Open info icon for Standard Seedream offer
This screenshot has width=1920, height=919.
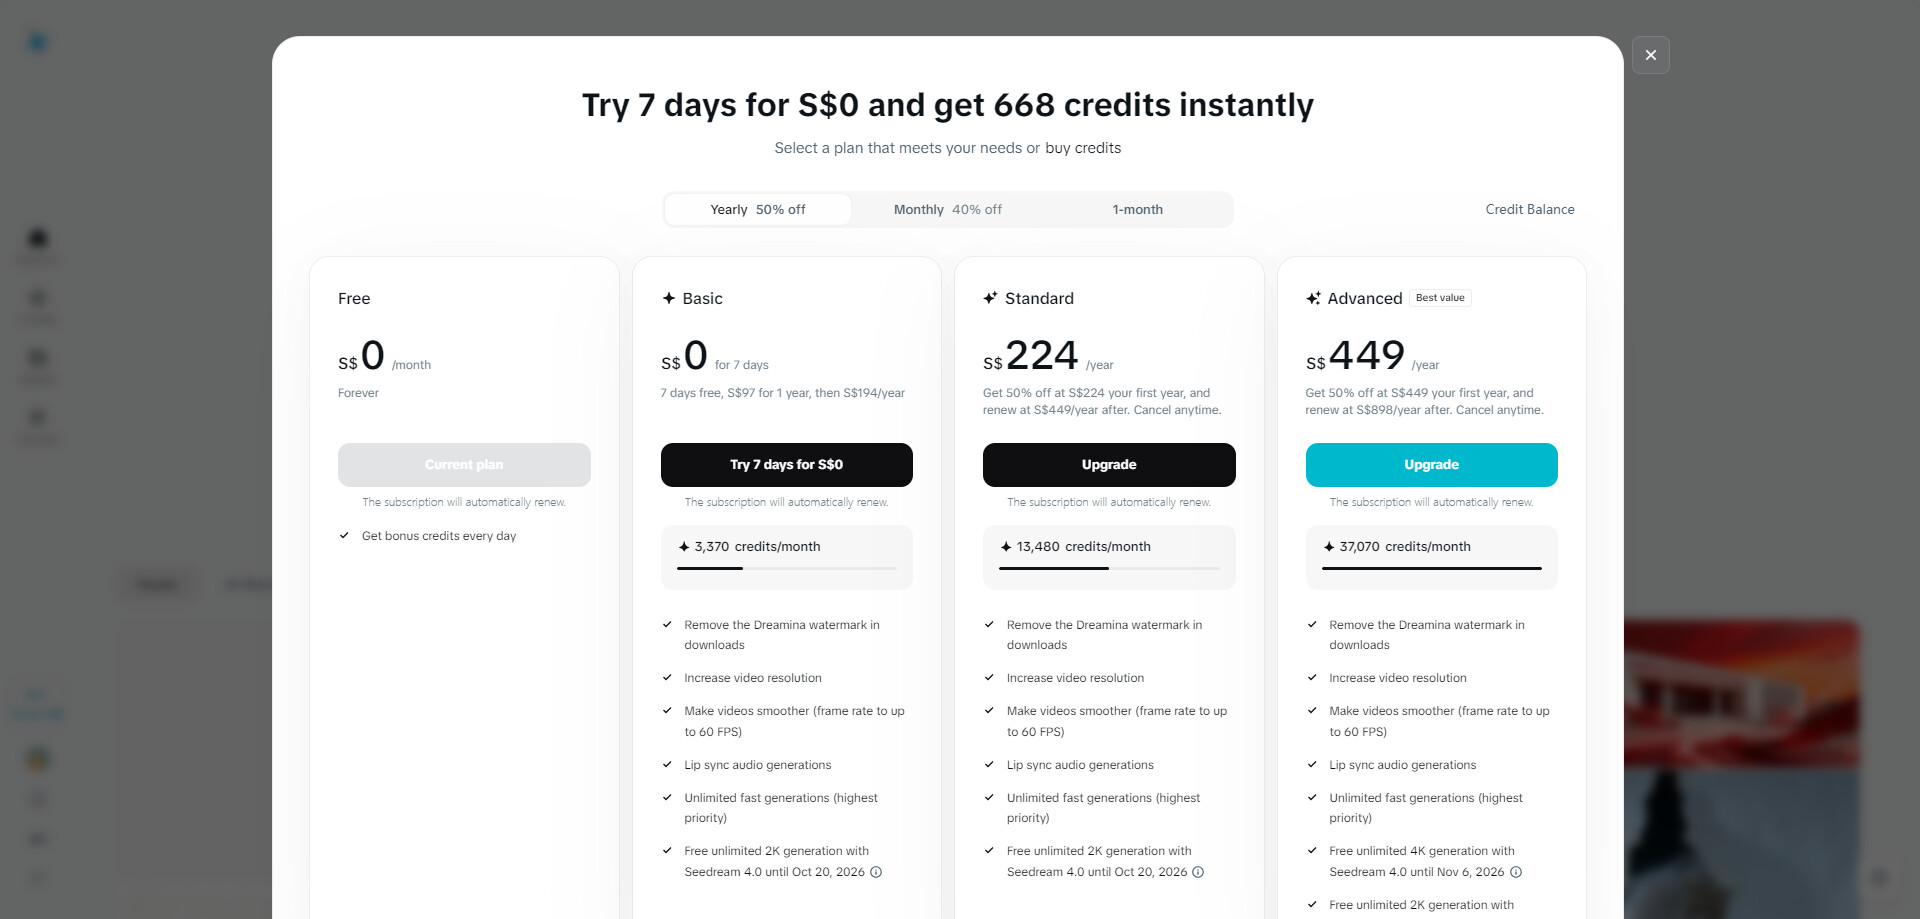coord(1198,872)
